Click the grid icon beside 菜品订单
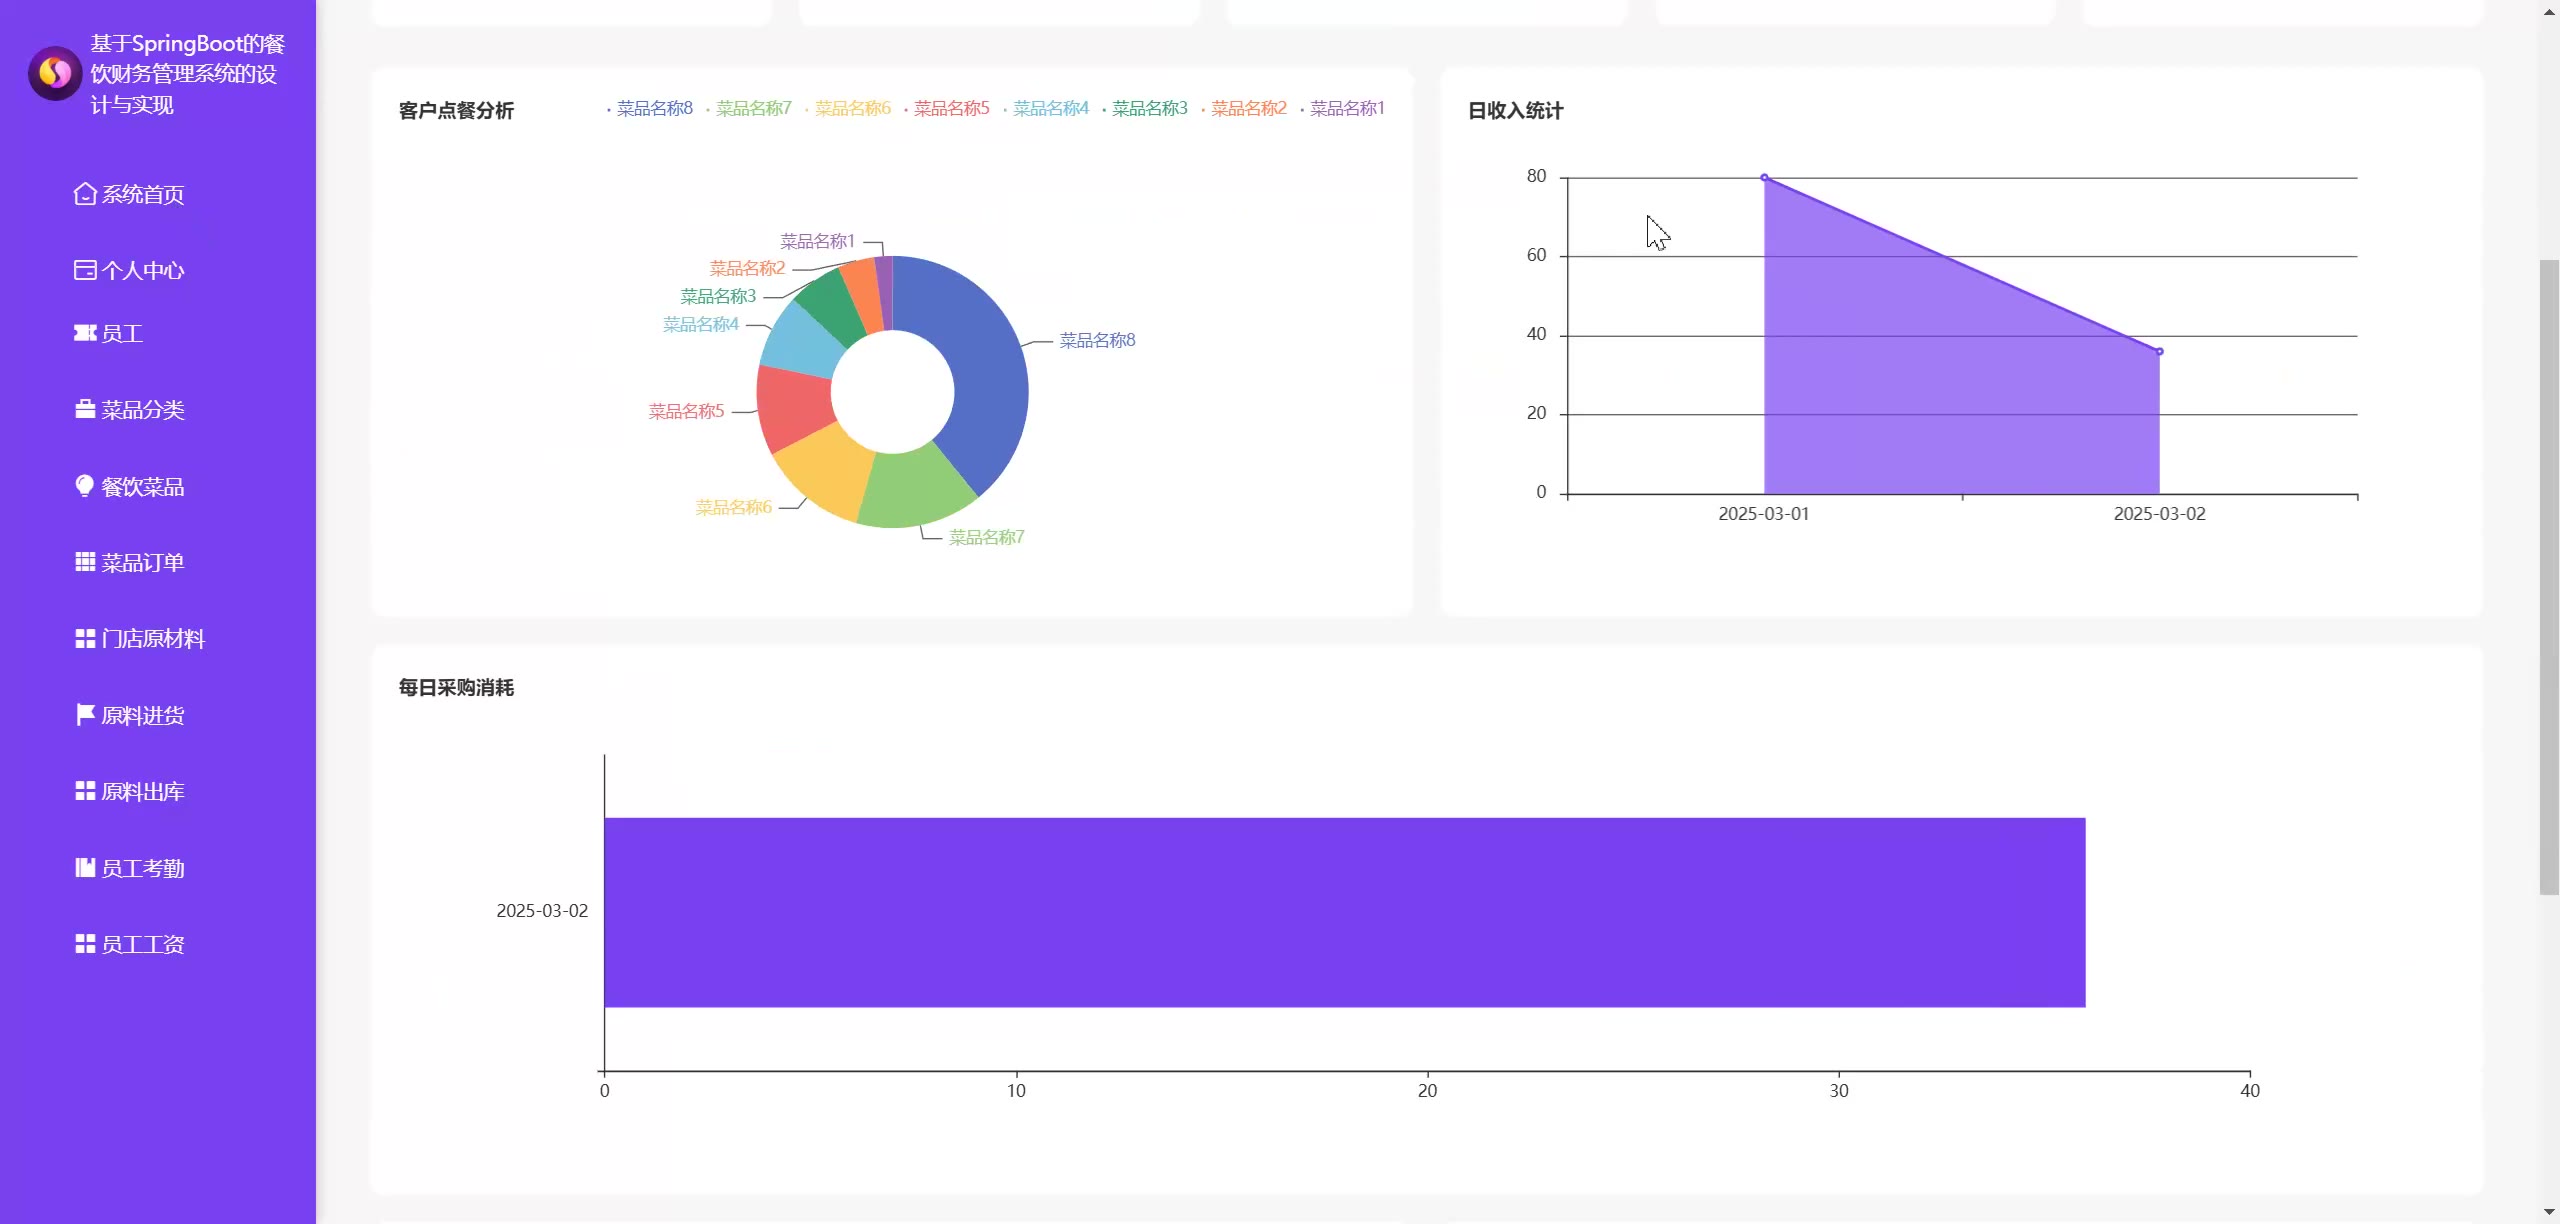Screen dimensions: 2560x1224 (85, 562)
